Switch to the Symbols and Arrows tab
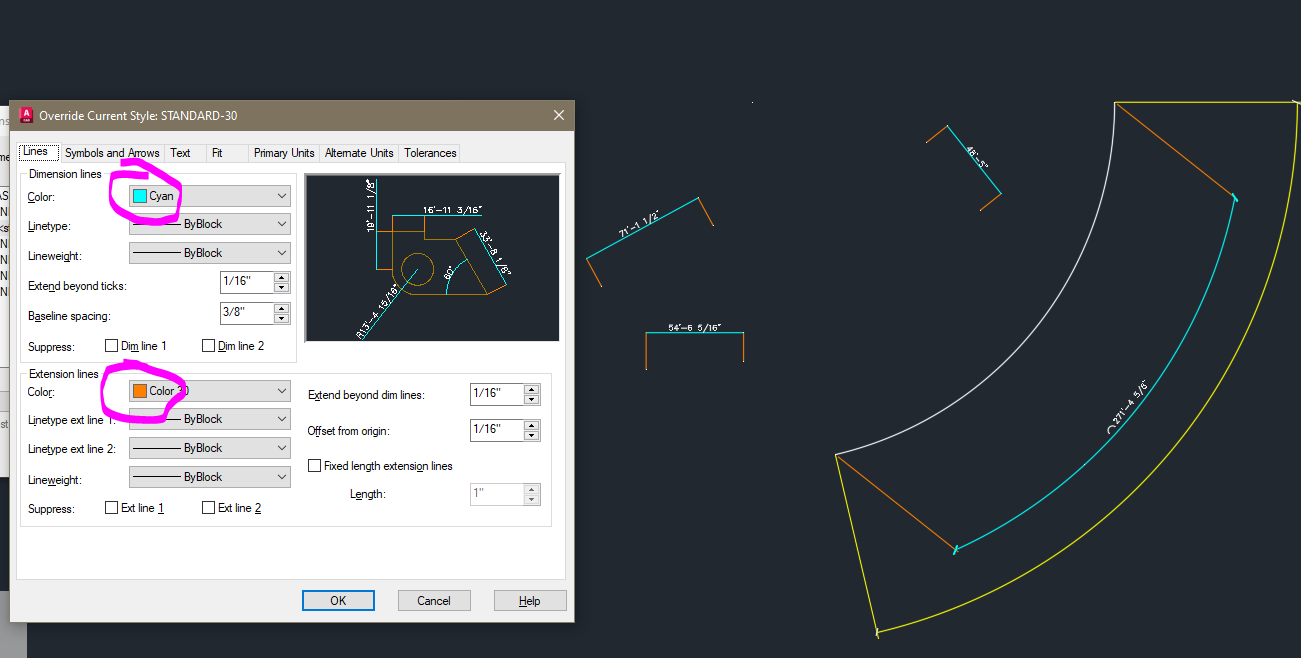This screenshot has width=1301, height=658. pos(111,152)
